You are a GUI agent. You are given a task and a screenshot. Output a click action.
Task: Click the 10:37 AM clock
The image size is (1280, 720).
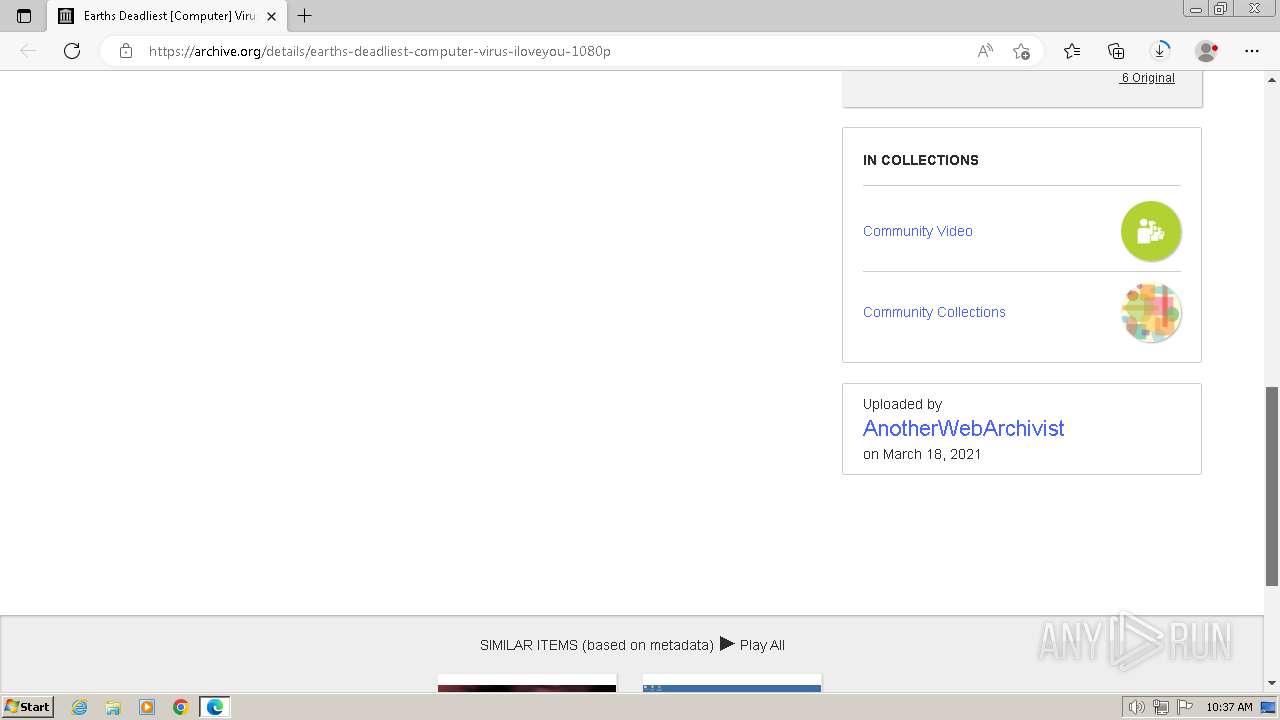(1229, 707)
